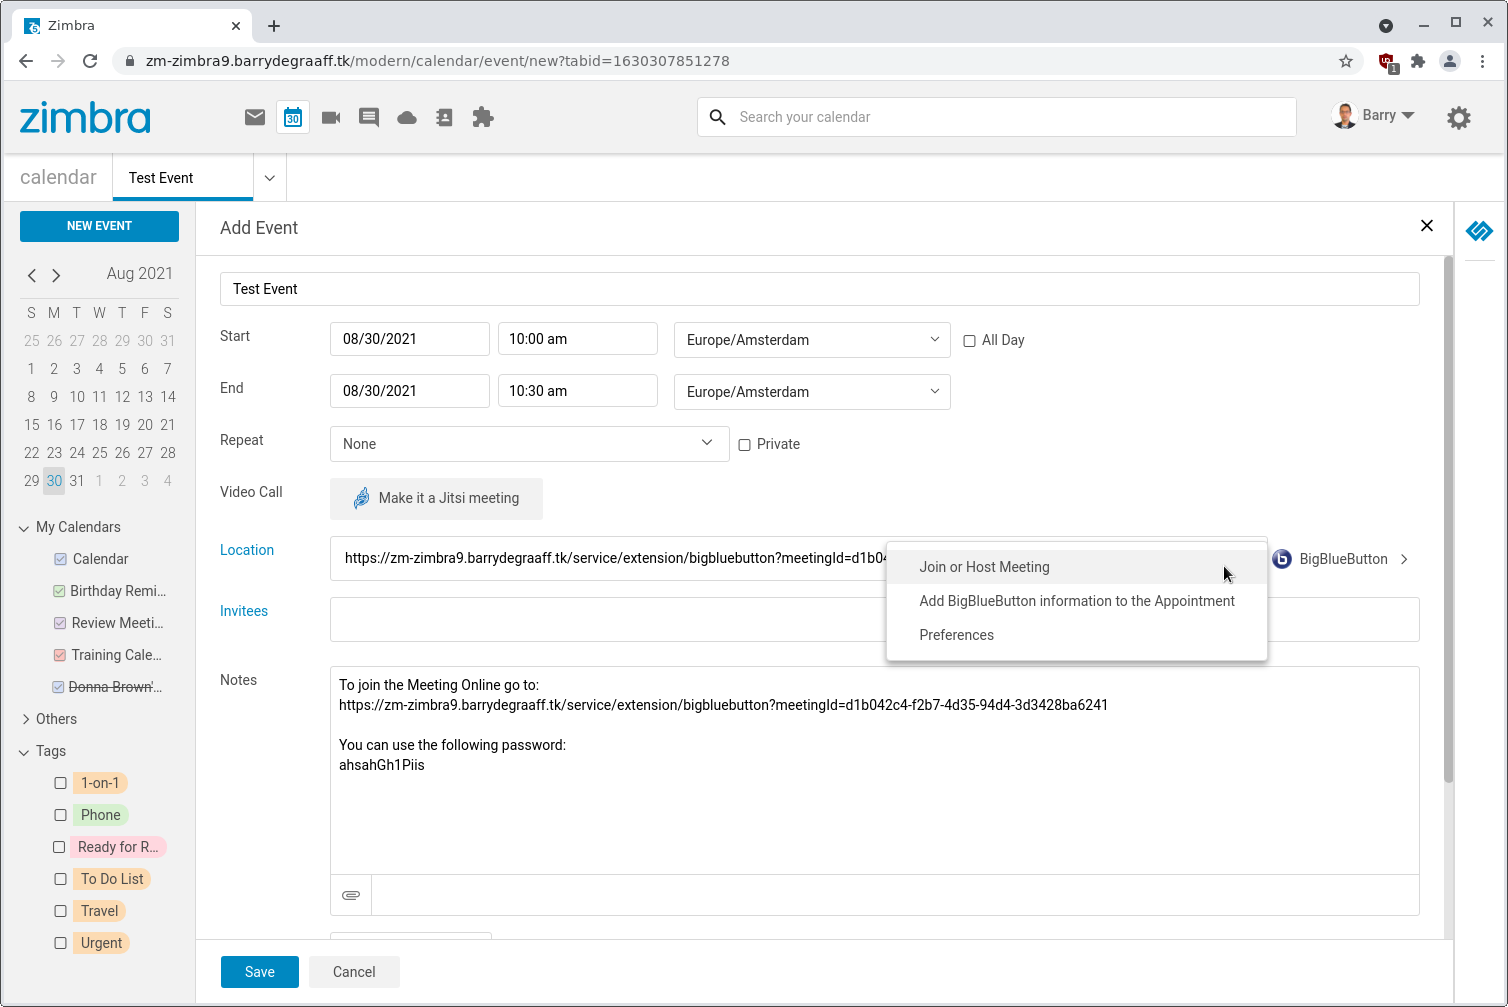
Task: Open Chrome three-dot menu
Action: (x=1482, y=61)
